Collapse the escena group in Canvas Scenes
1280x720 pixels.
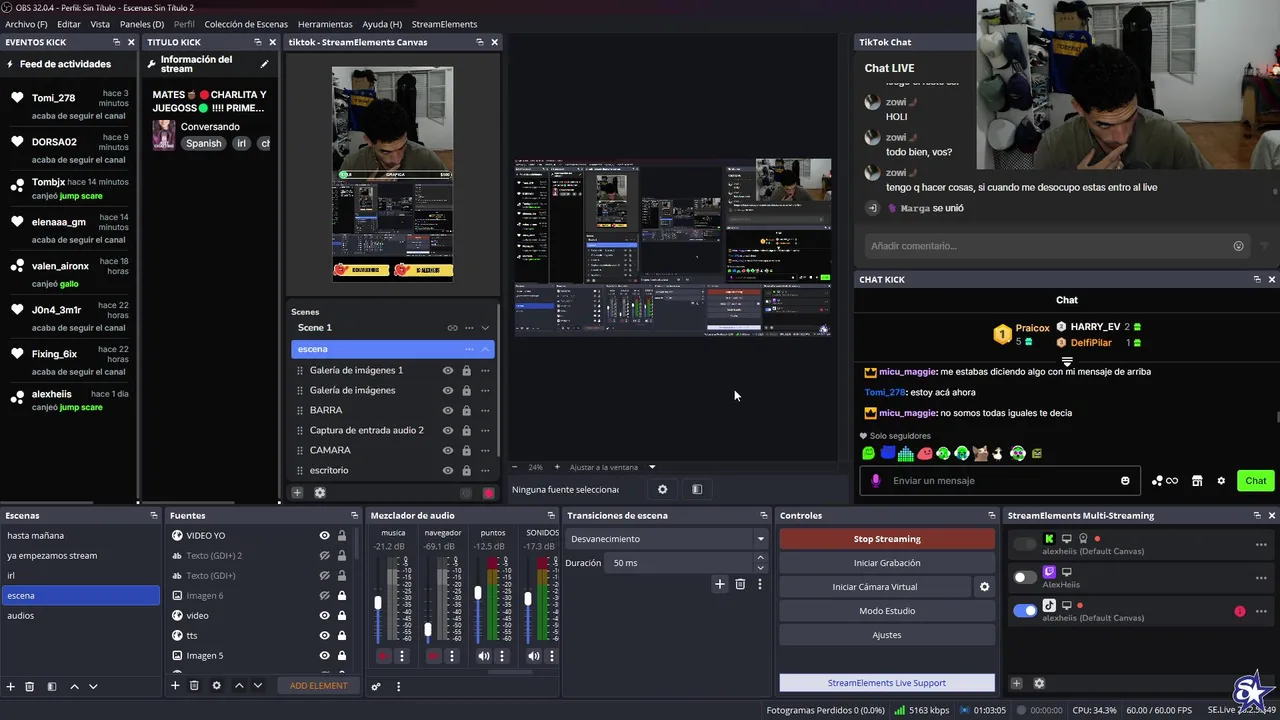[485, 349]
